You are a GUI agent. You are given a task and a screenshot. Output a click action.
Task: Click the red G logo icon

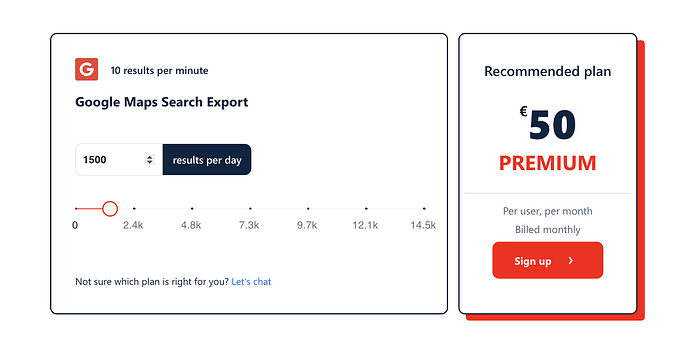tap(86, 69)
